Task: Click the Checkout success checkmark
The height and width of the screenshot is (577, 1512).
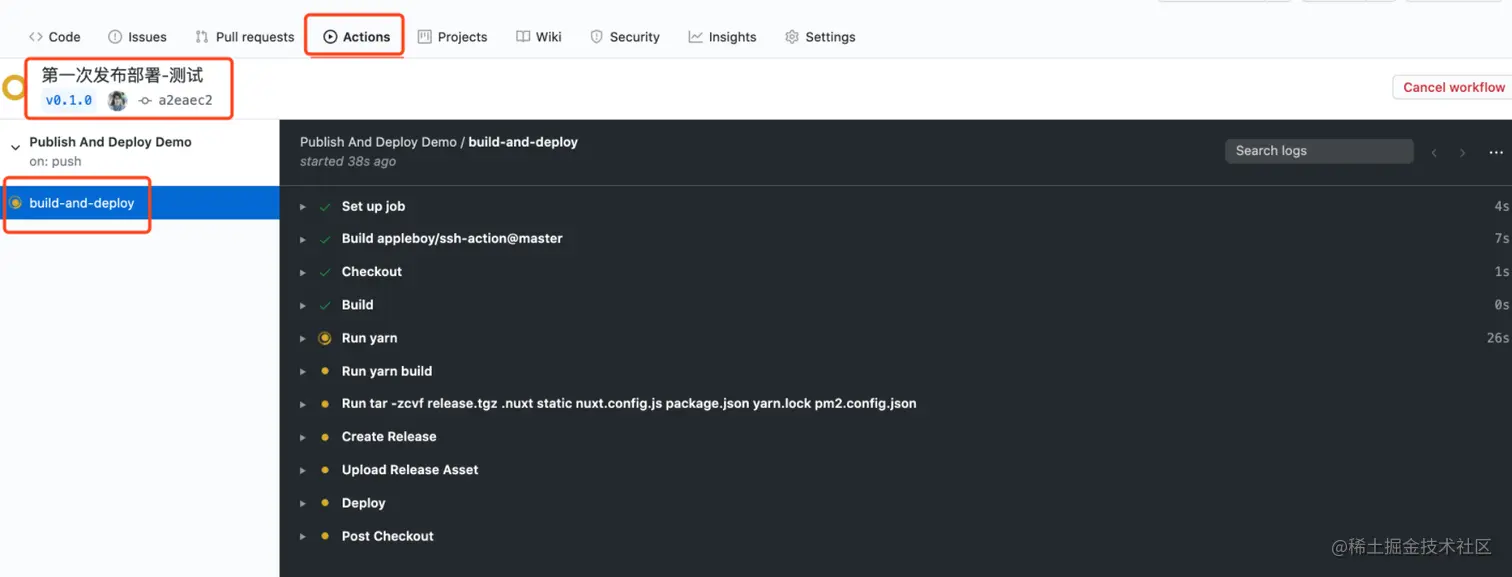Action: (325, 272)
